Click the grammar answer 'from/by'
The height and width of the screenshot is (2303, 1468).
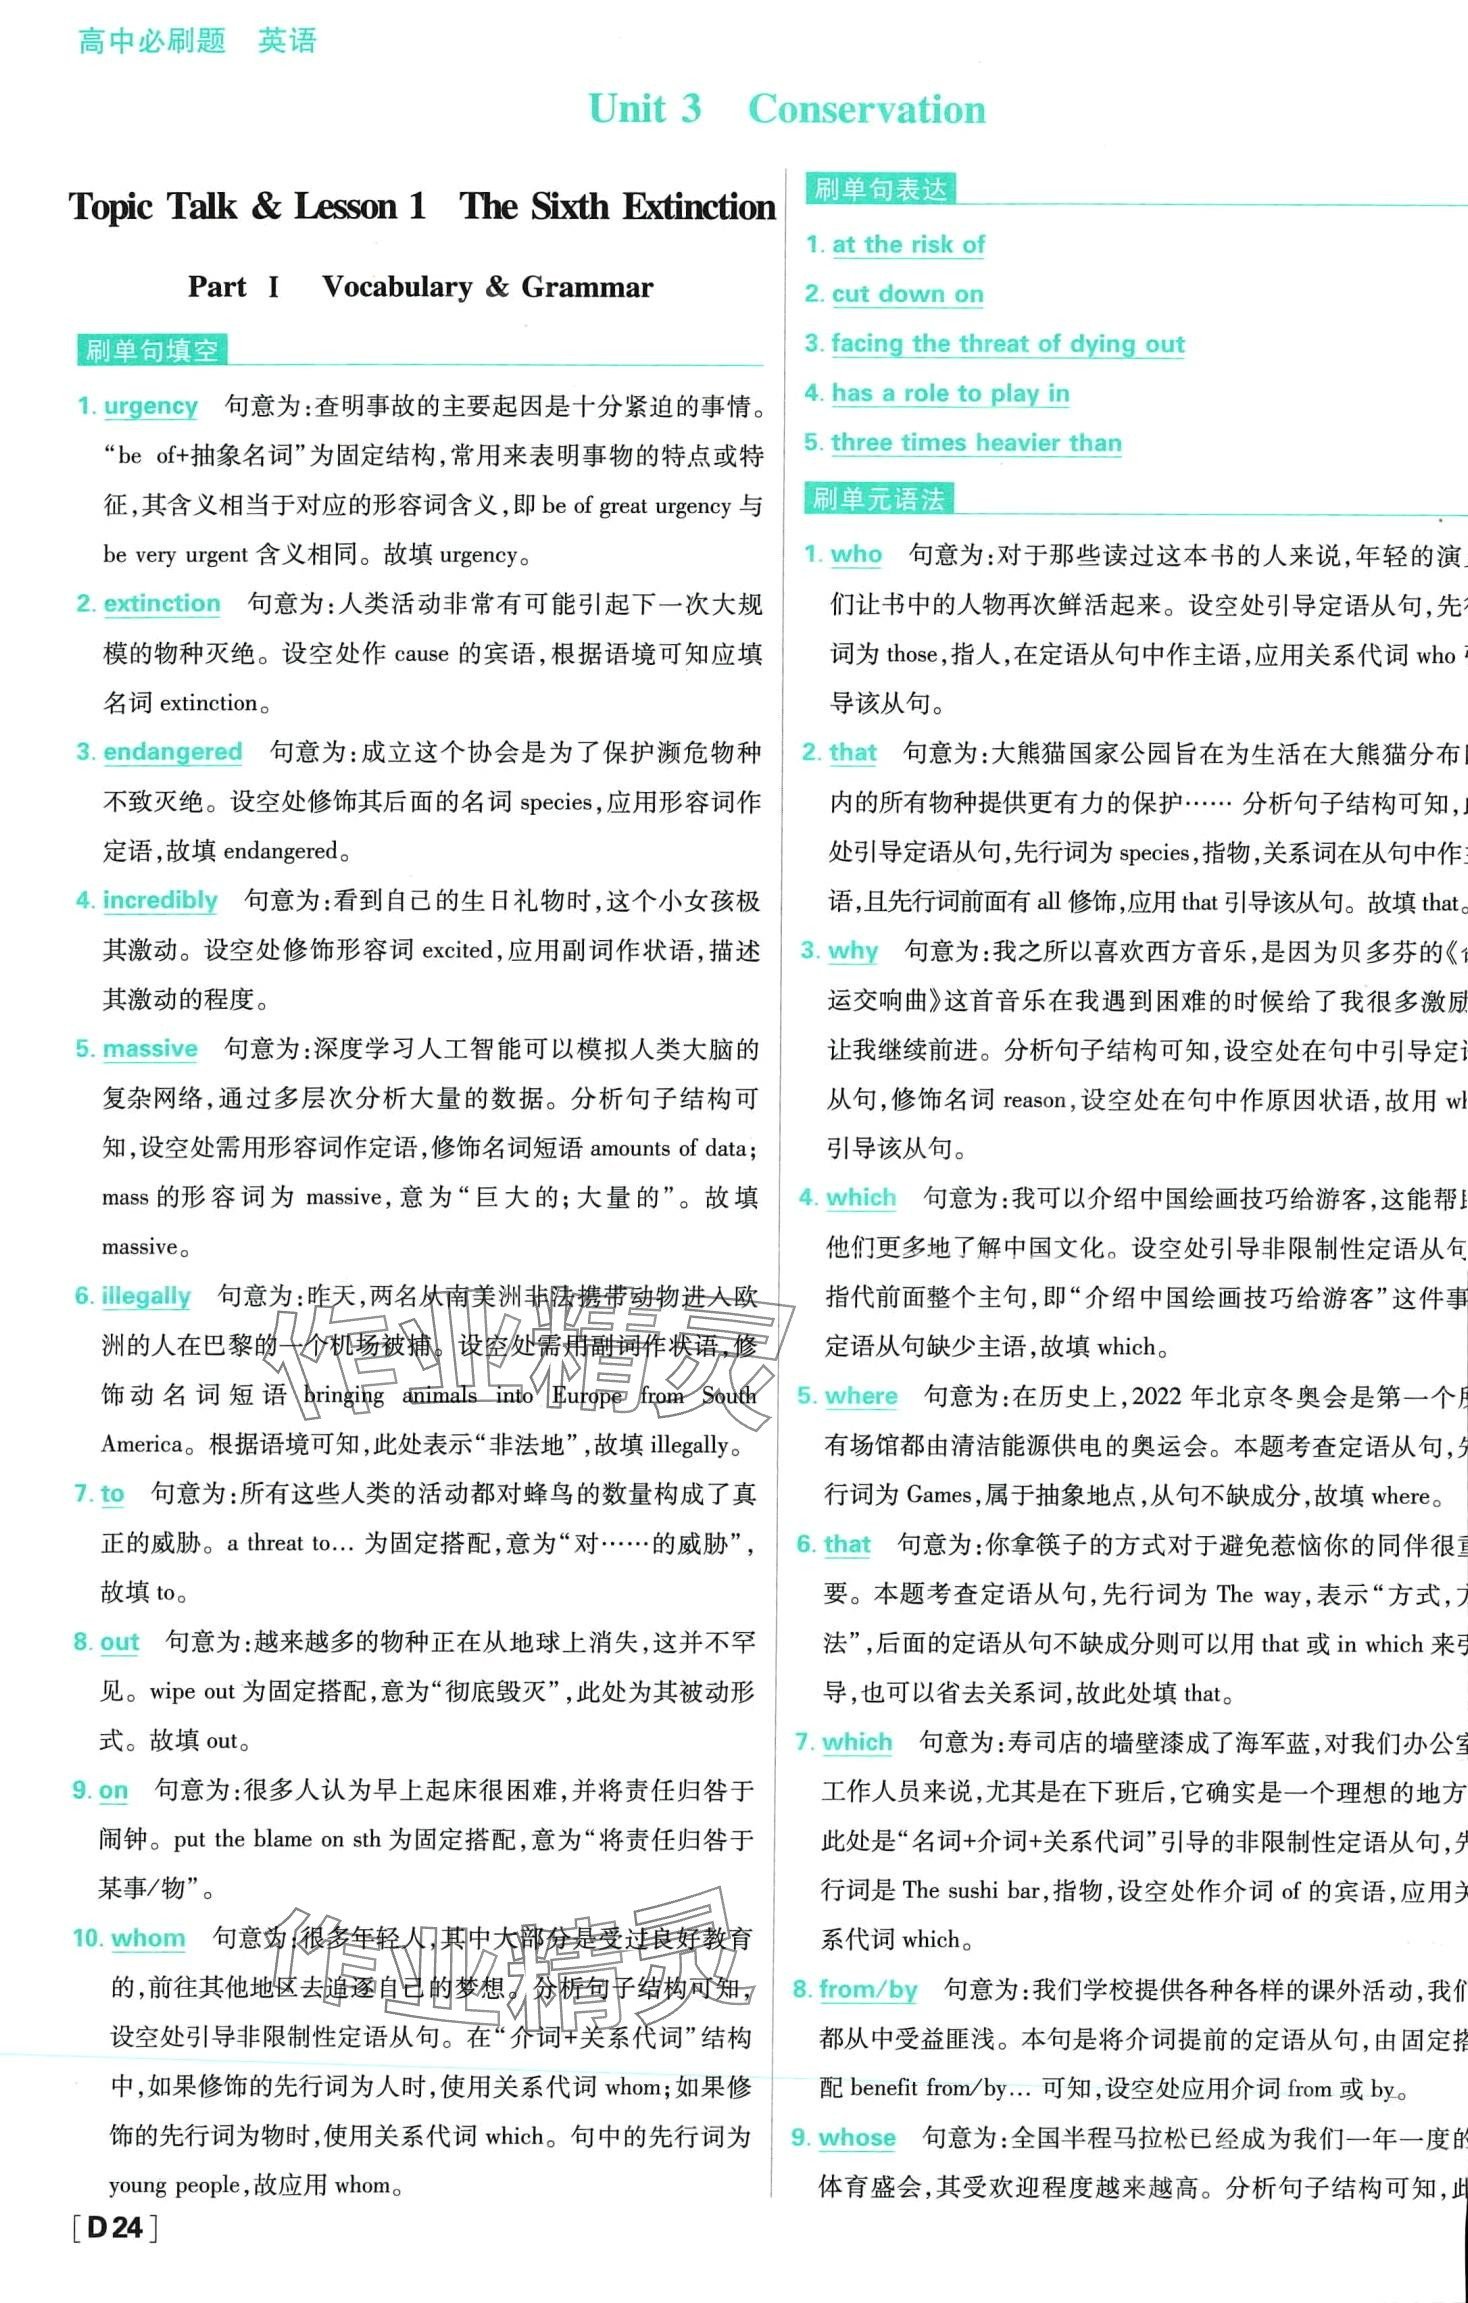[867, 1990]
